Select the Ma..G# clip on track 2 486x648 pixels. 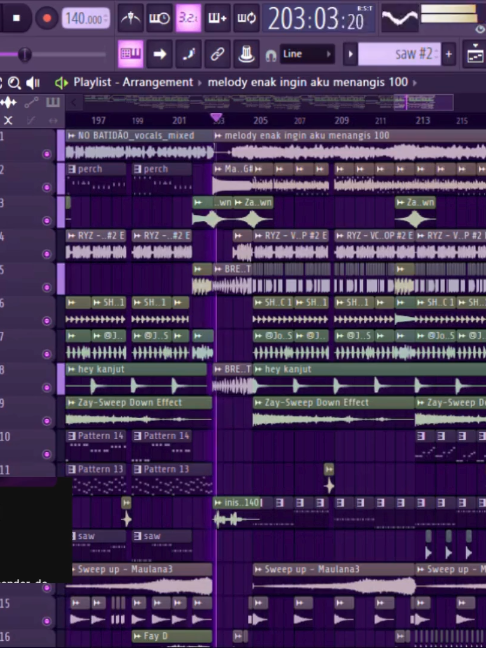coord(233,179)
